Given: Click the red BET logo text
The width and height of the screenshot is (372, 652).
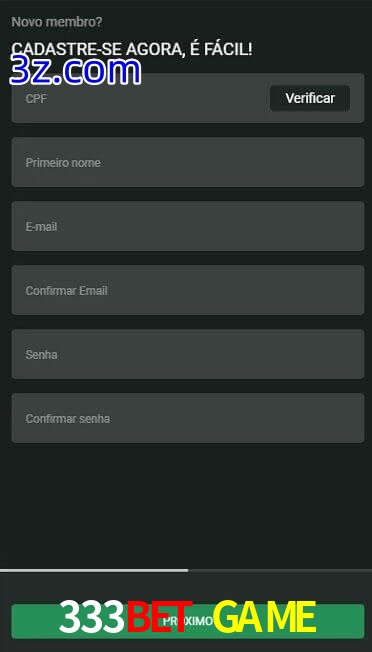Looking at the screenshot, I should tap(159, 618).
